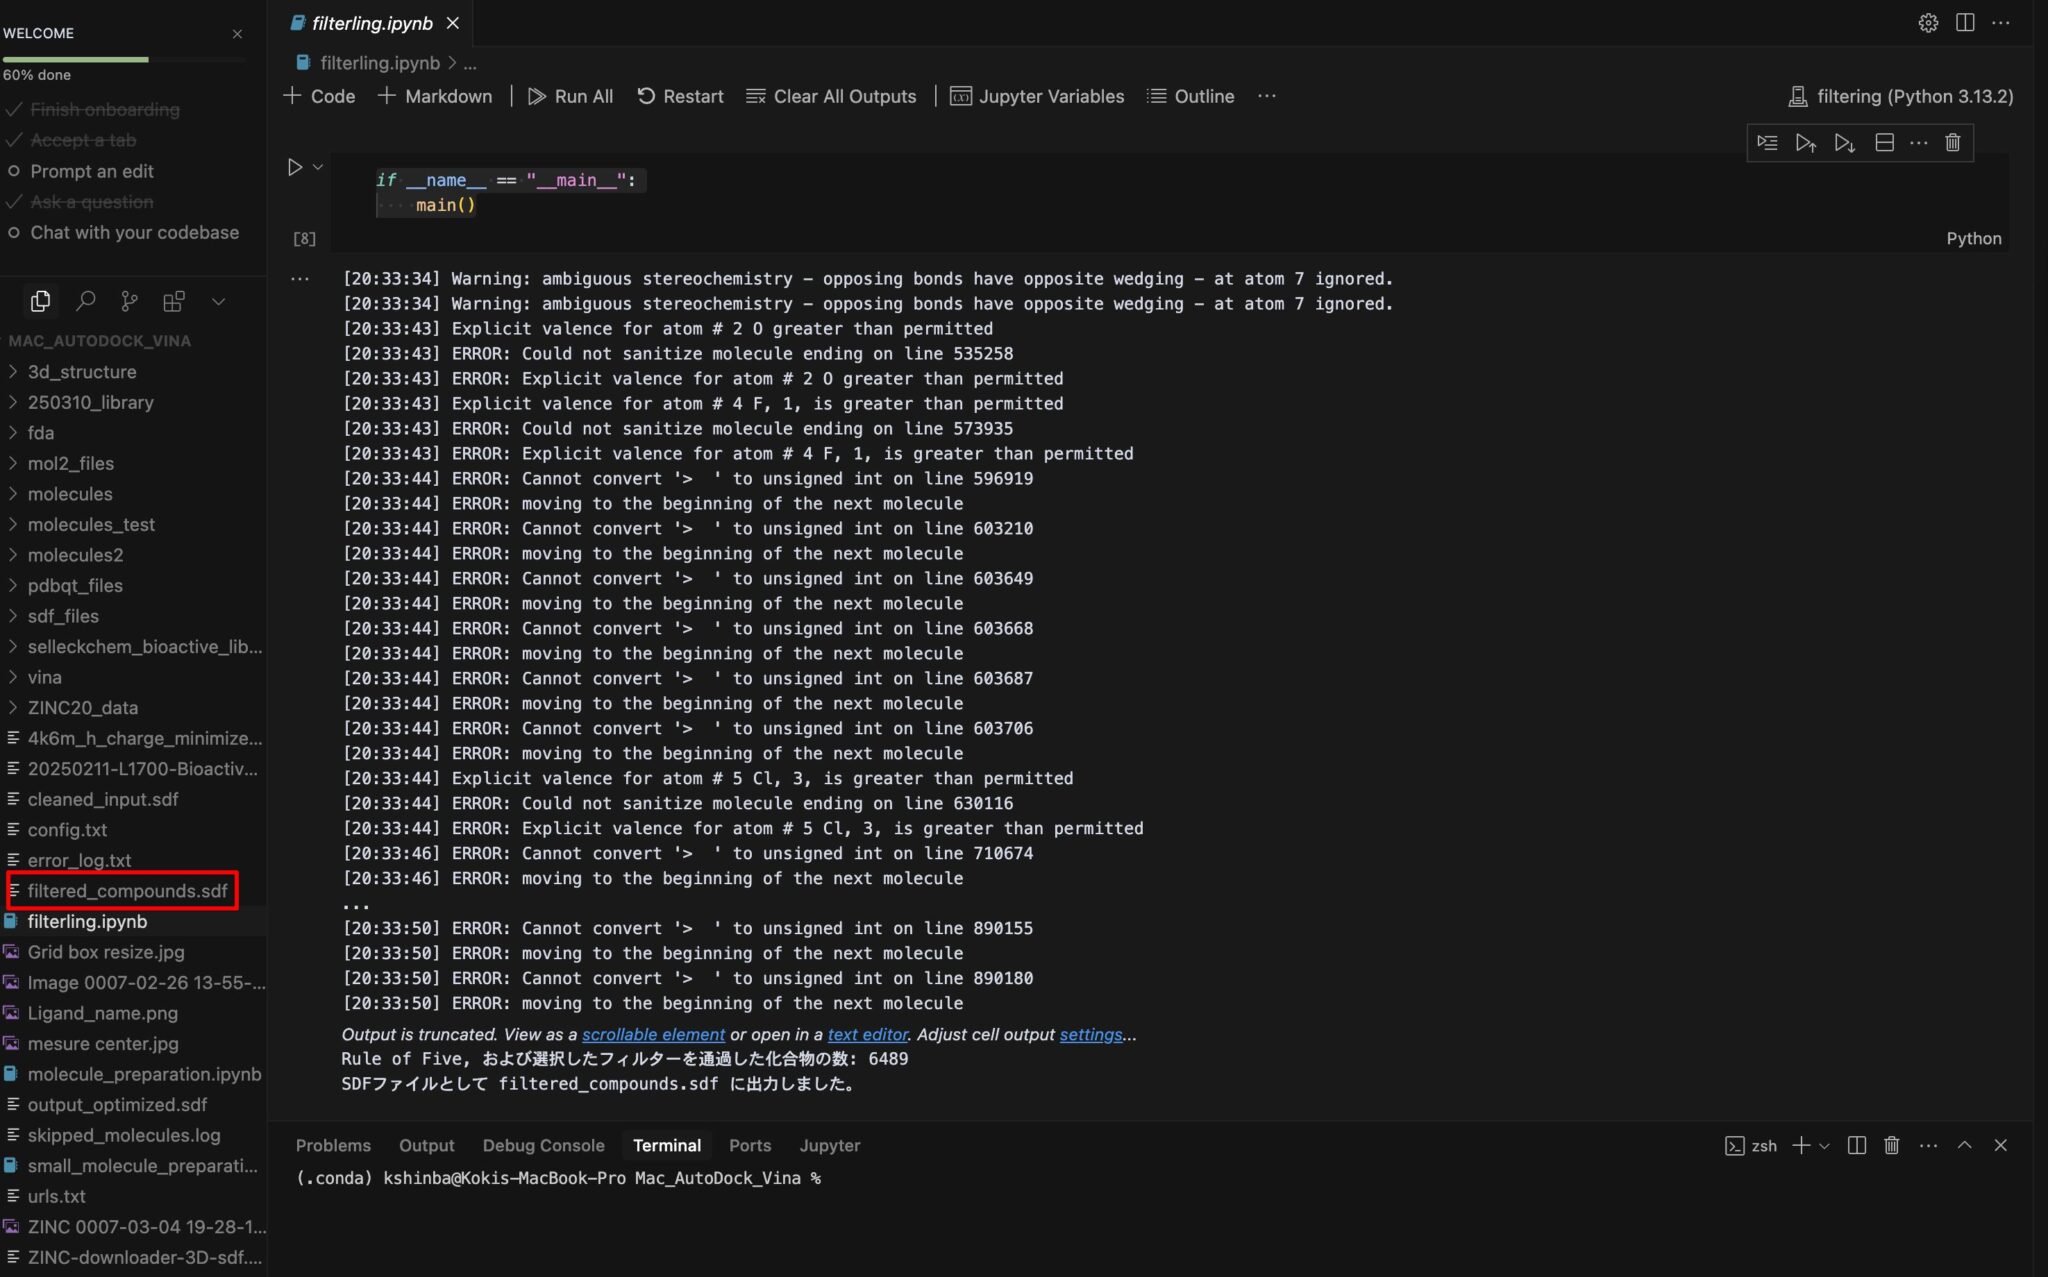Open the notebook Outline view
2048x1277 pixels.
click(x=1190, y=96)
